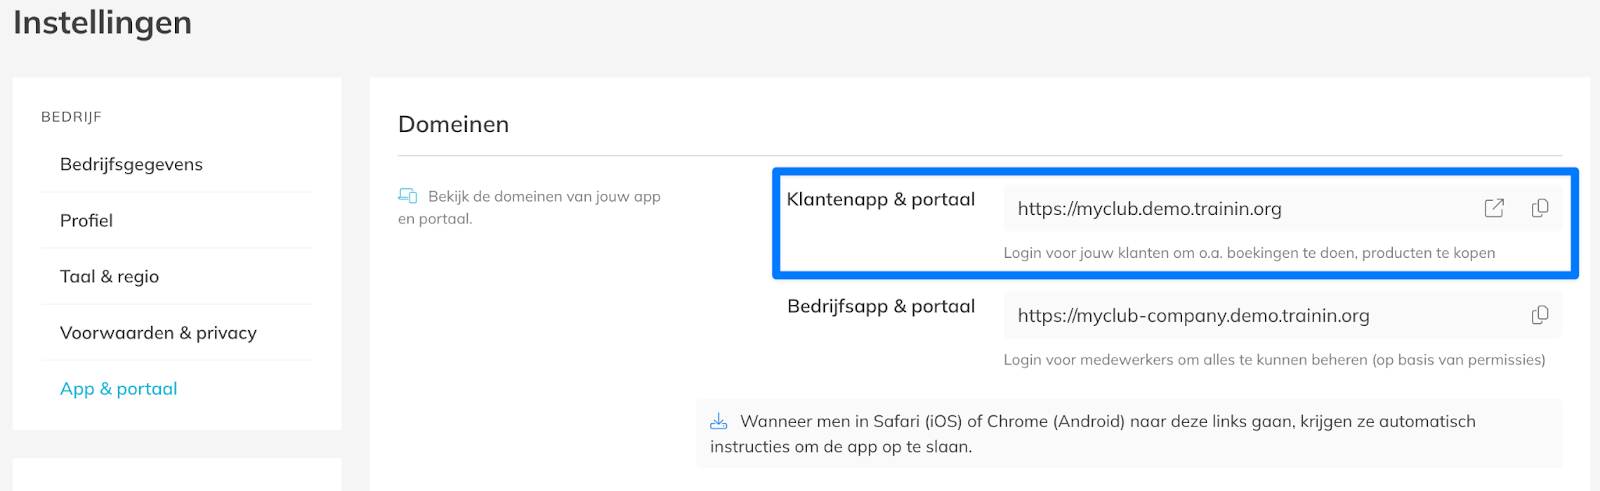Open Bedrijfsgegevens settings

click(x=131, y=164)
